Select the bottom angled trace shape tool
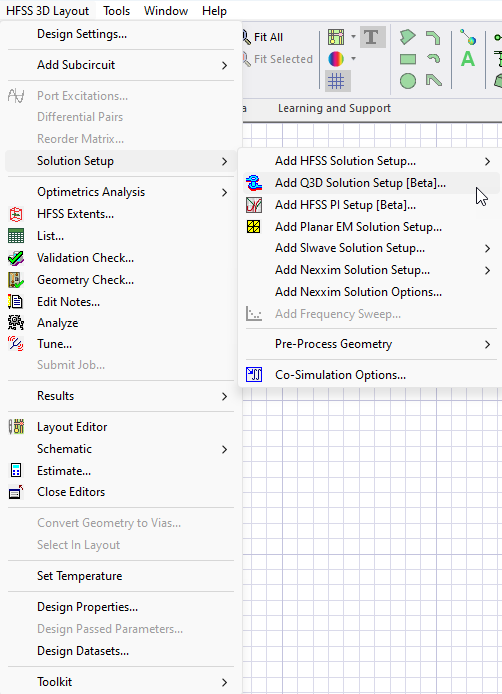This screenshot has height=694, width=502. click(x=433, y=80)
